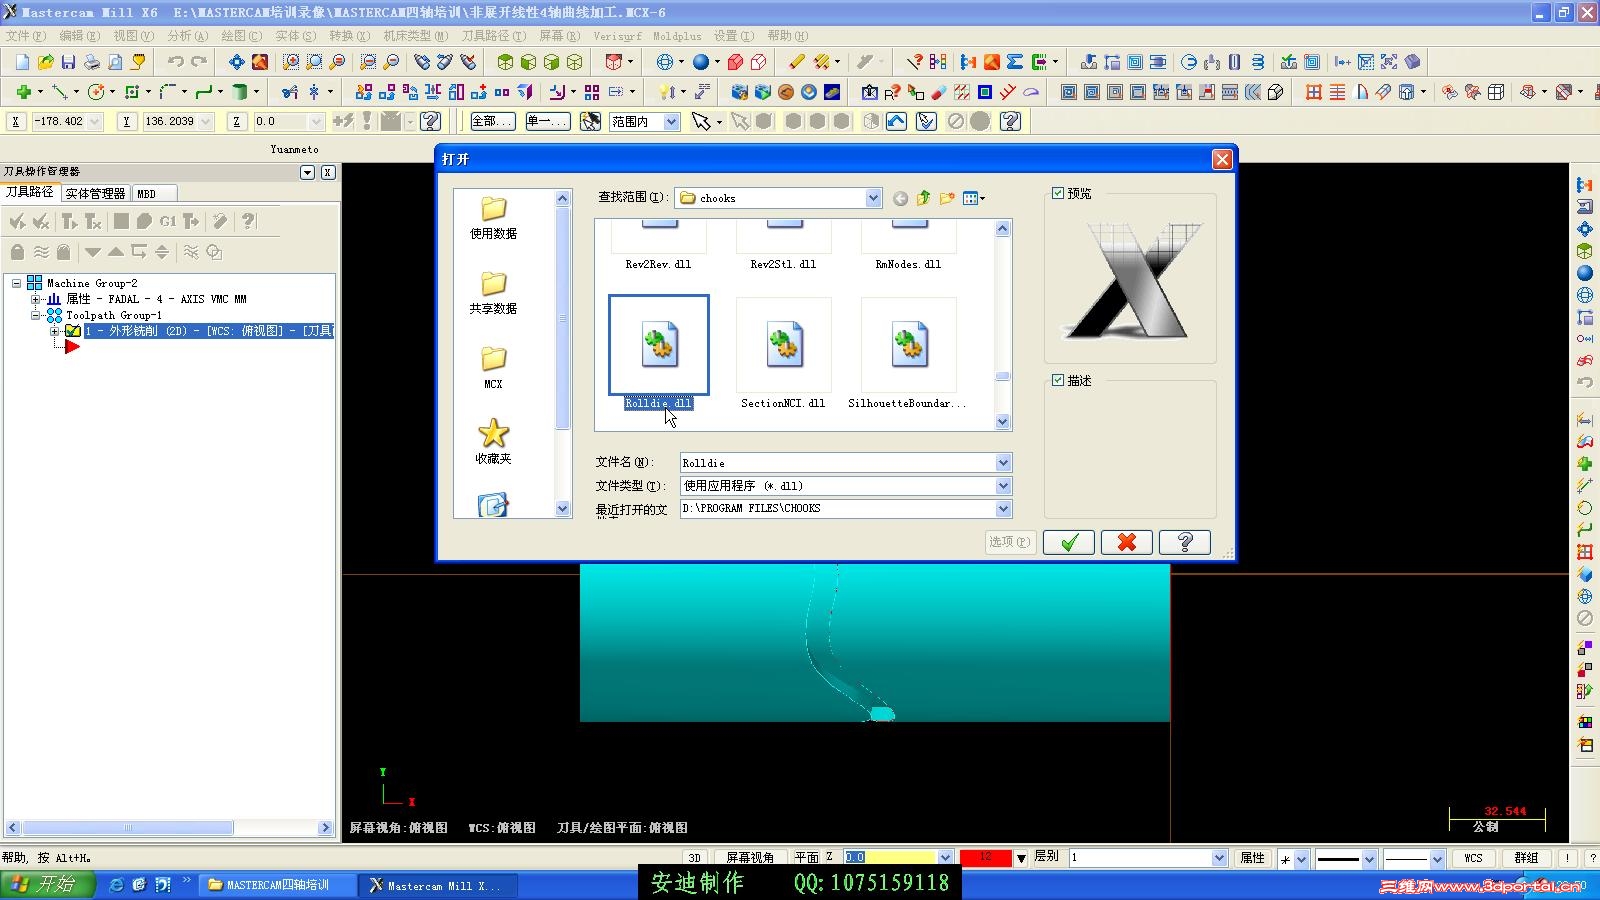
Task: Collapse the Toolpath Group-1 node
Action: click(35, 315)
